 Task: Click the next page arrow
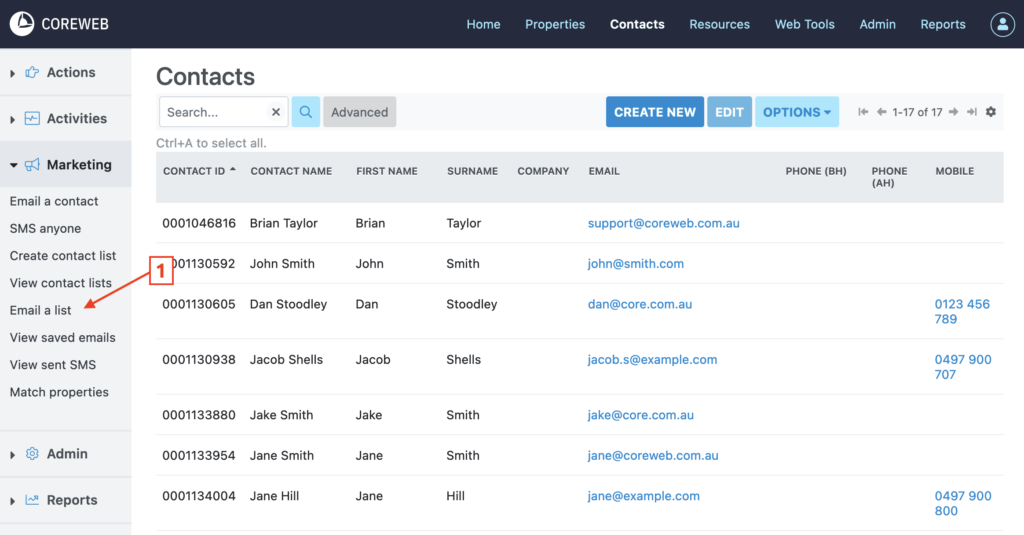click(x=954, y=112)
